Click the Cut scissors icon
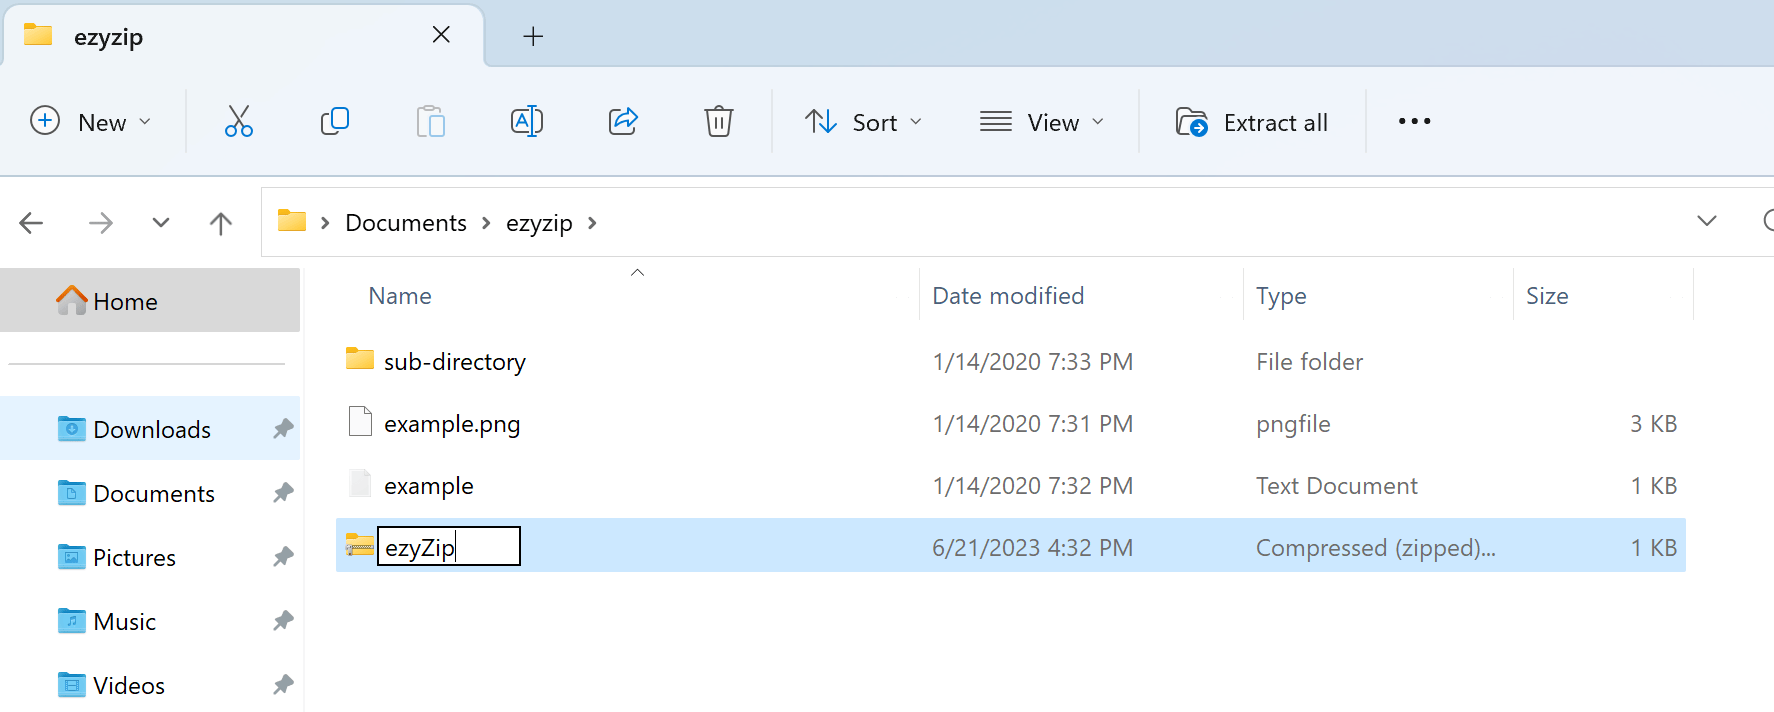This screenshot has height=712, width=1774. (x=239, y=121)
